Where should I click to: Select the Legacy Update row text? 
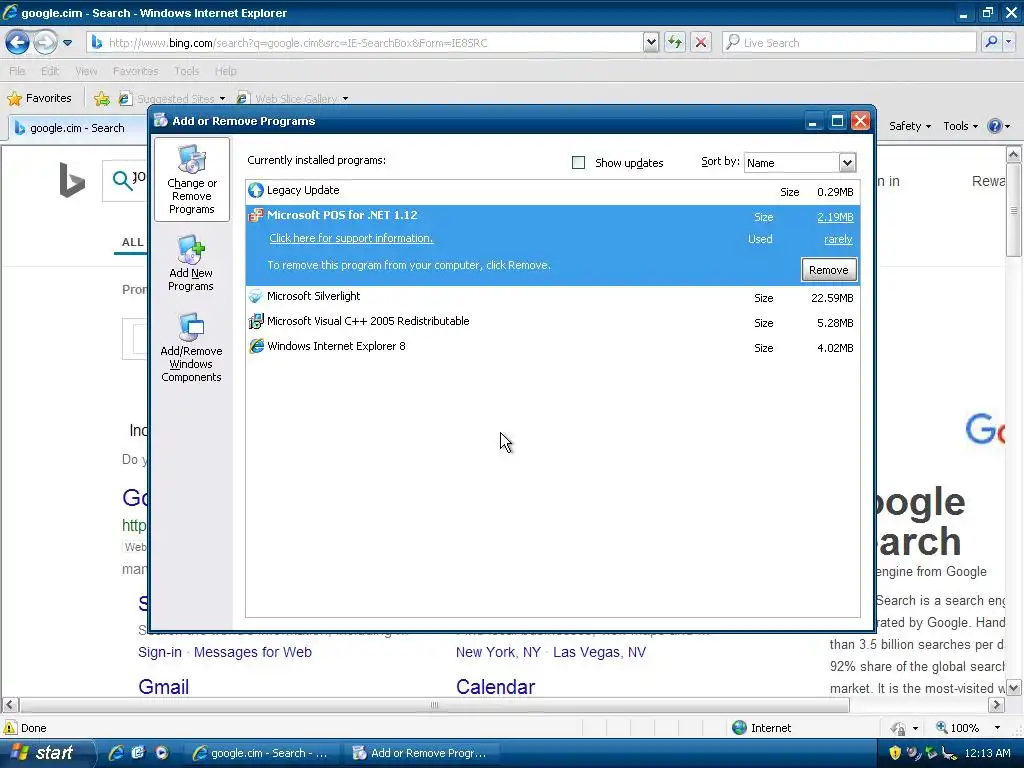[x=303, y=190]
